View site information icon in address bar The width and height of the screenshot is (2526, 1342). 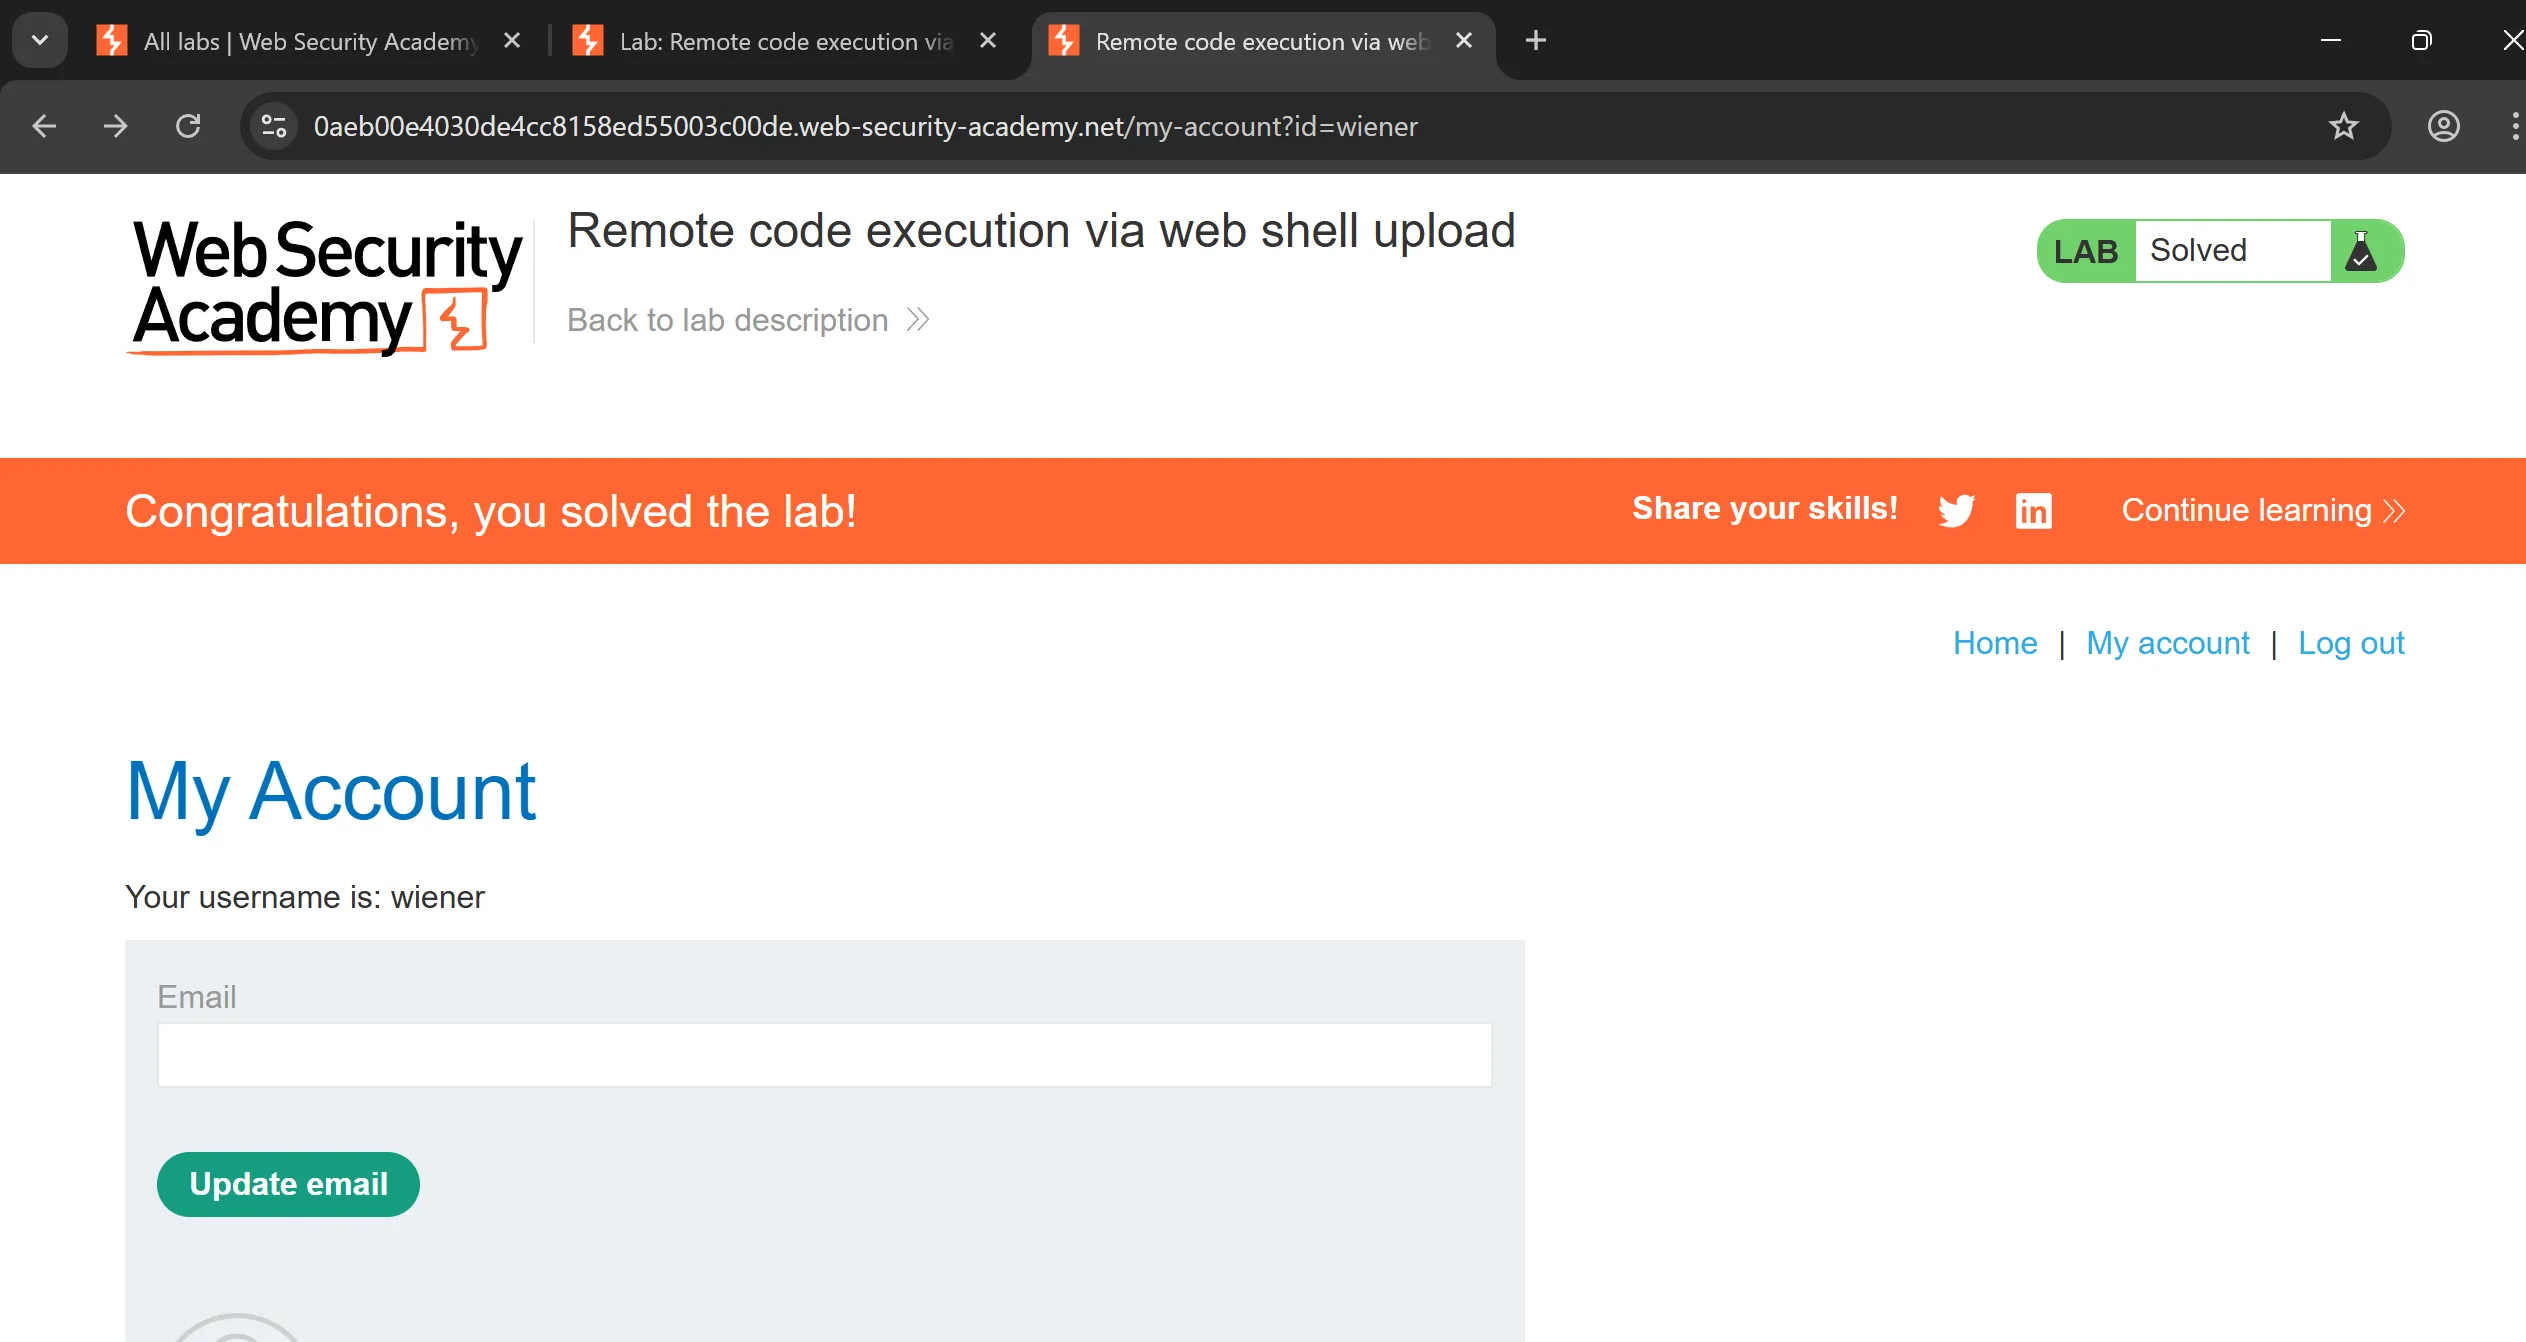tap(273, 126)
